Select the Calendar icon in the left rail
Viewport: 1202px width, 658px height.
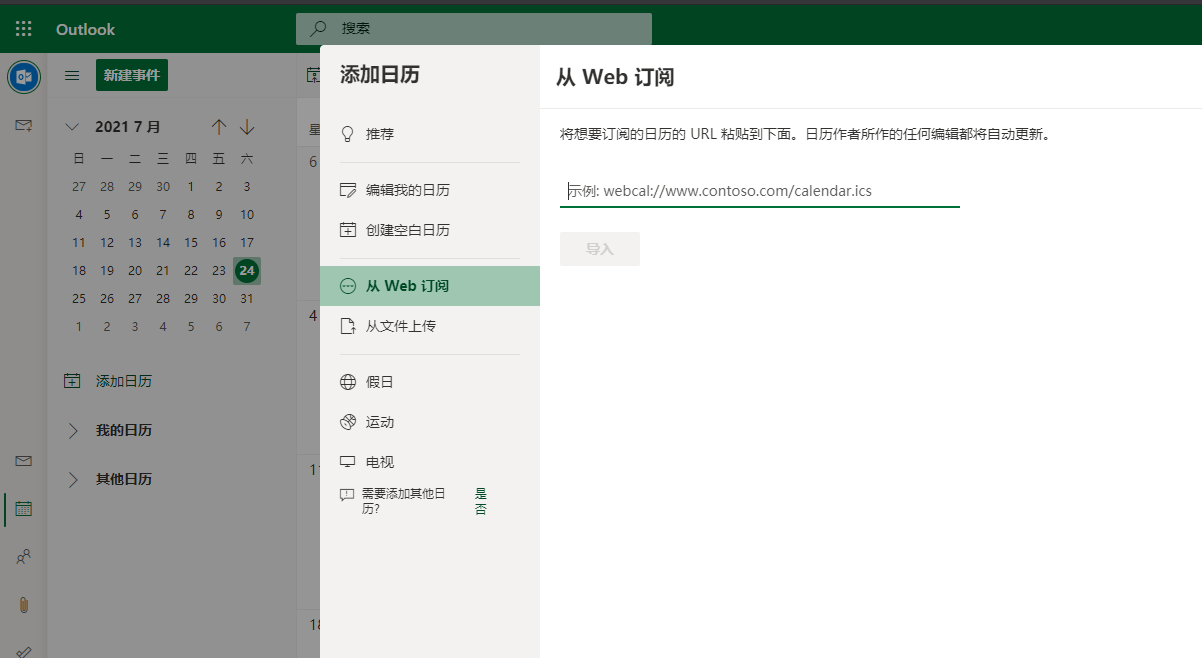coord(22,508)
